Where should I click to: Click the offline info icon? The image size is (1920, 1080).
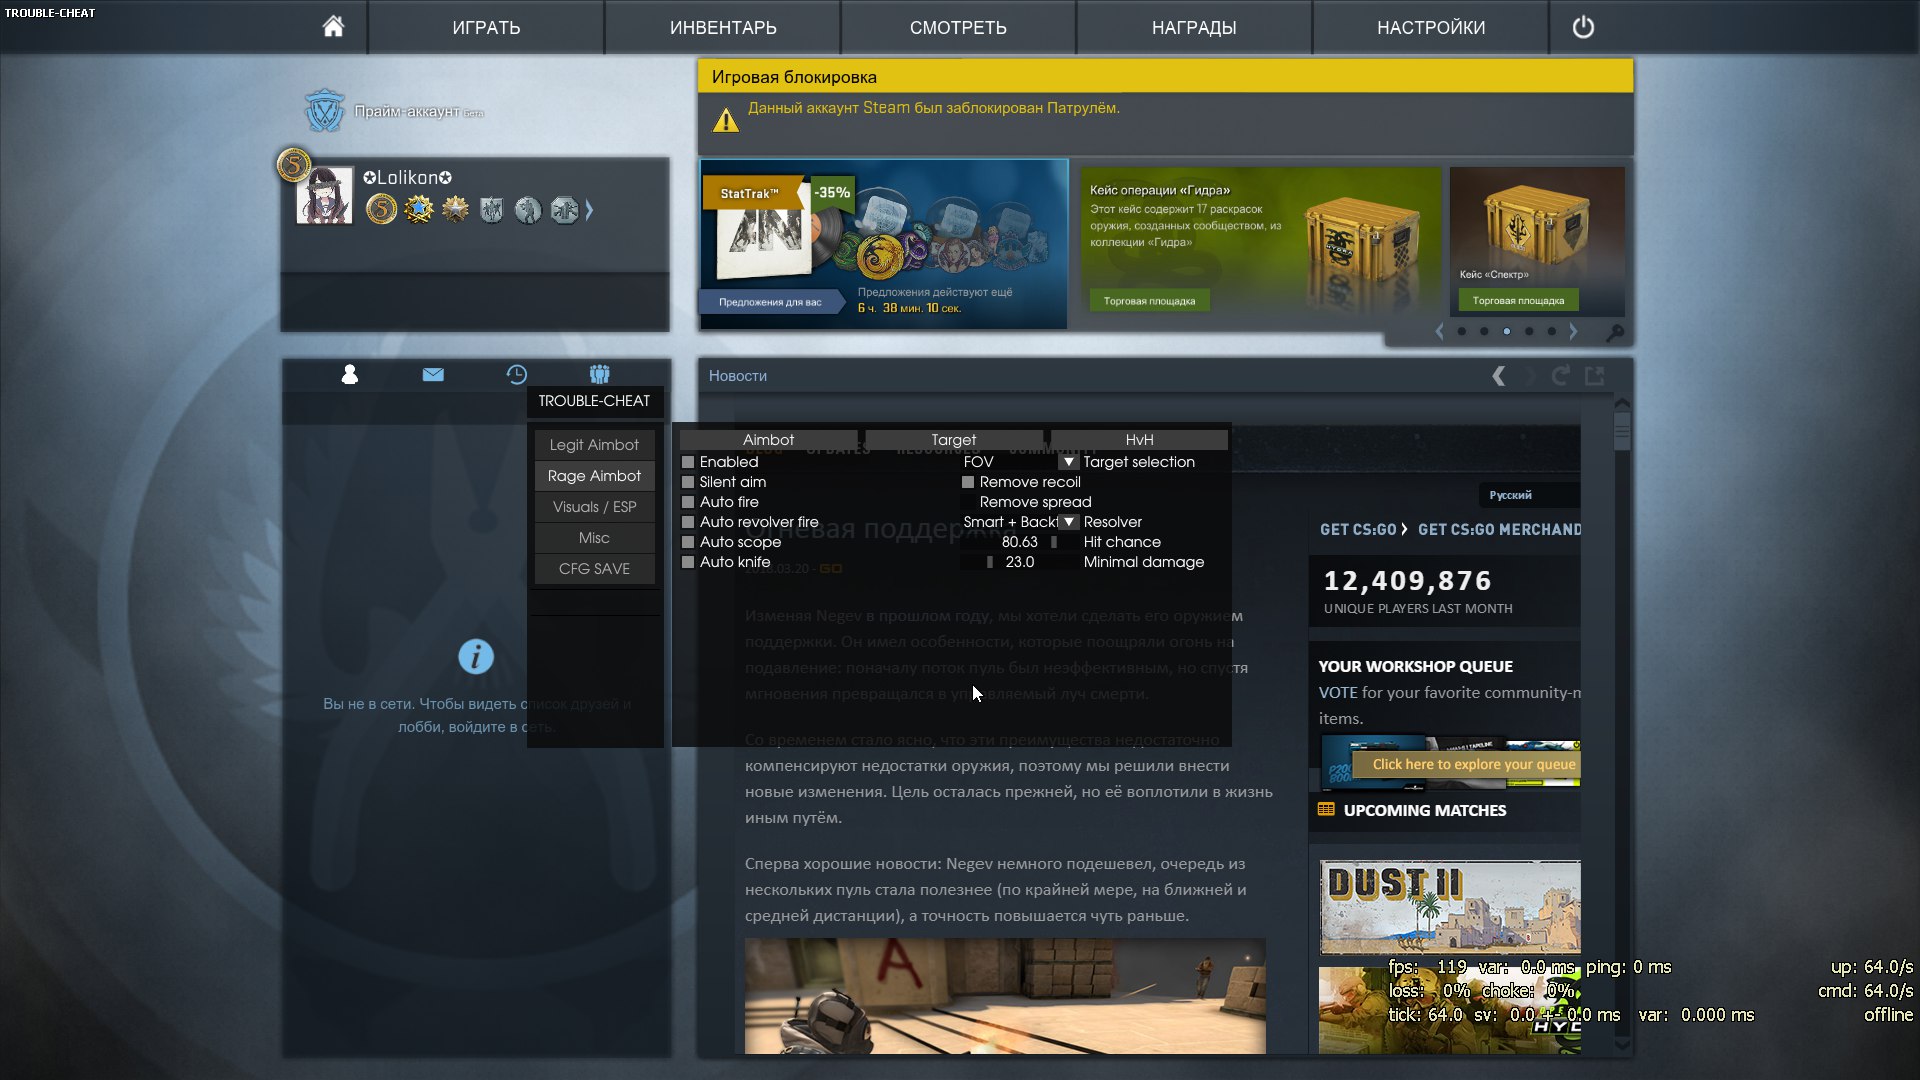pyautogui.click(x=476, y=657)
